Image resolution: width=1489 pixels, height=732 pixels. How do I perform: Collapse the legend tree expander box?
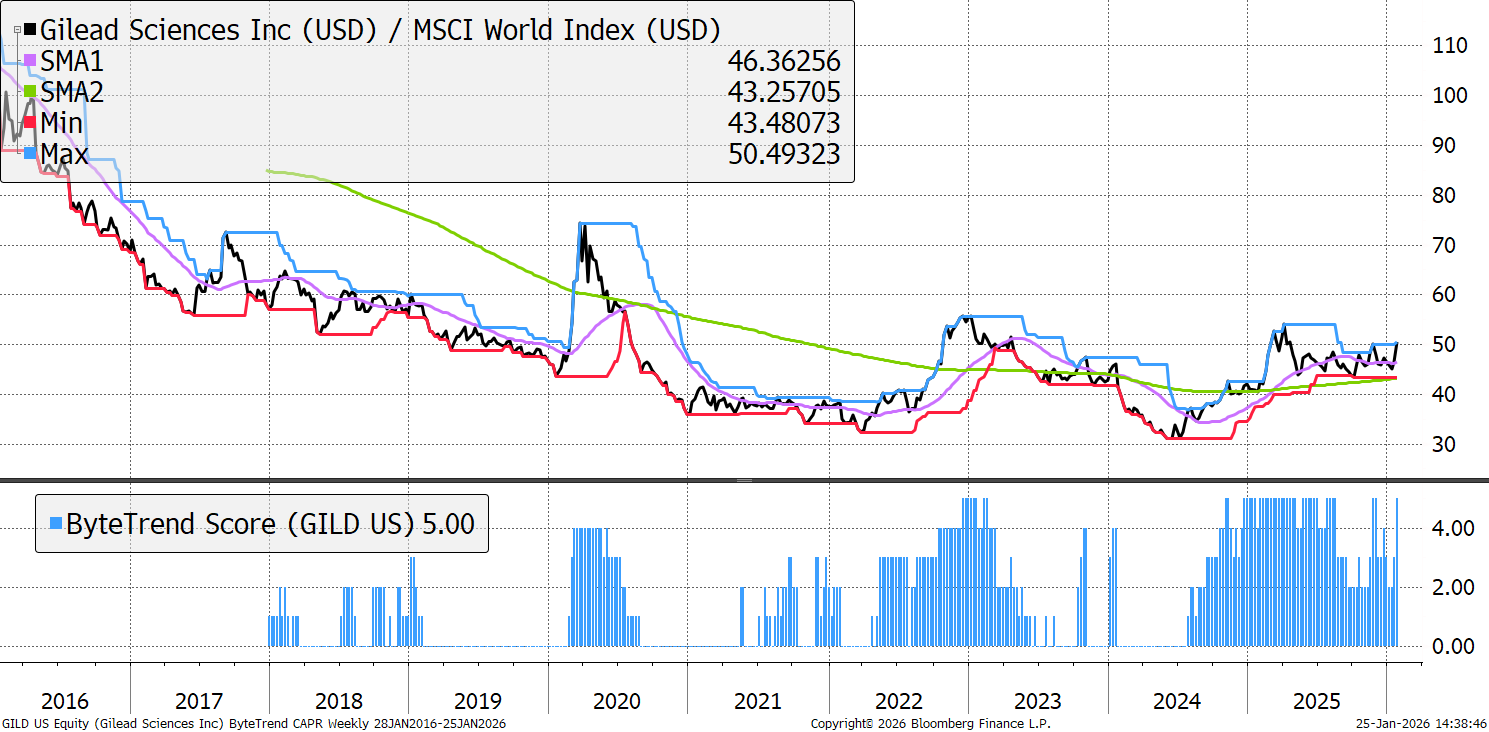coord(17,31)
